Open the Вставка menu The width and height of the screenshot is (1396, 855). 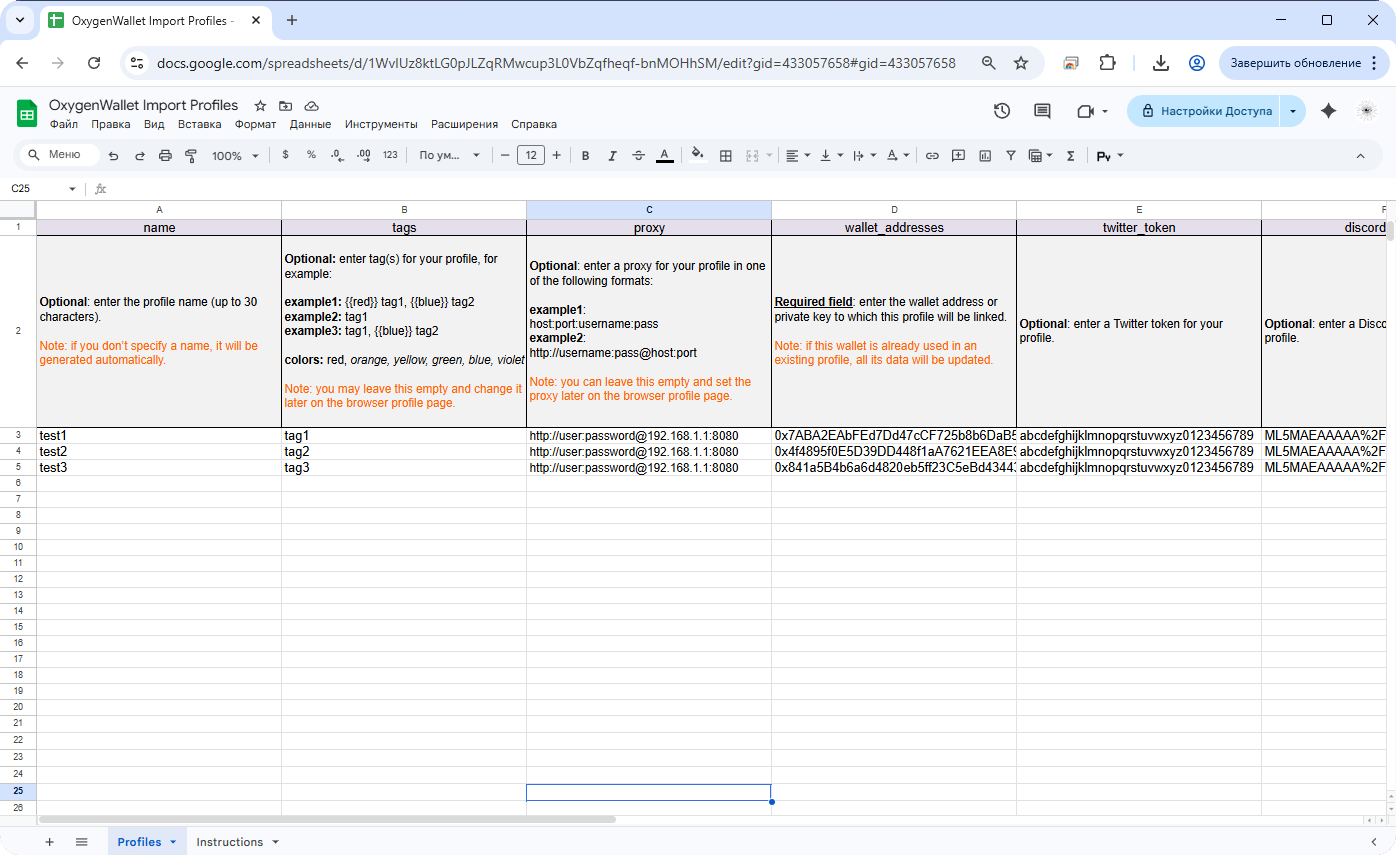pos(200,125)
